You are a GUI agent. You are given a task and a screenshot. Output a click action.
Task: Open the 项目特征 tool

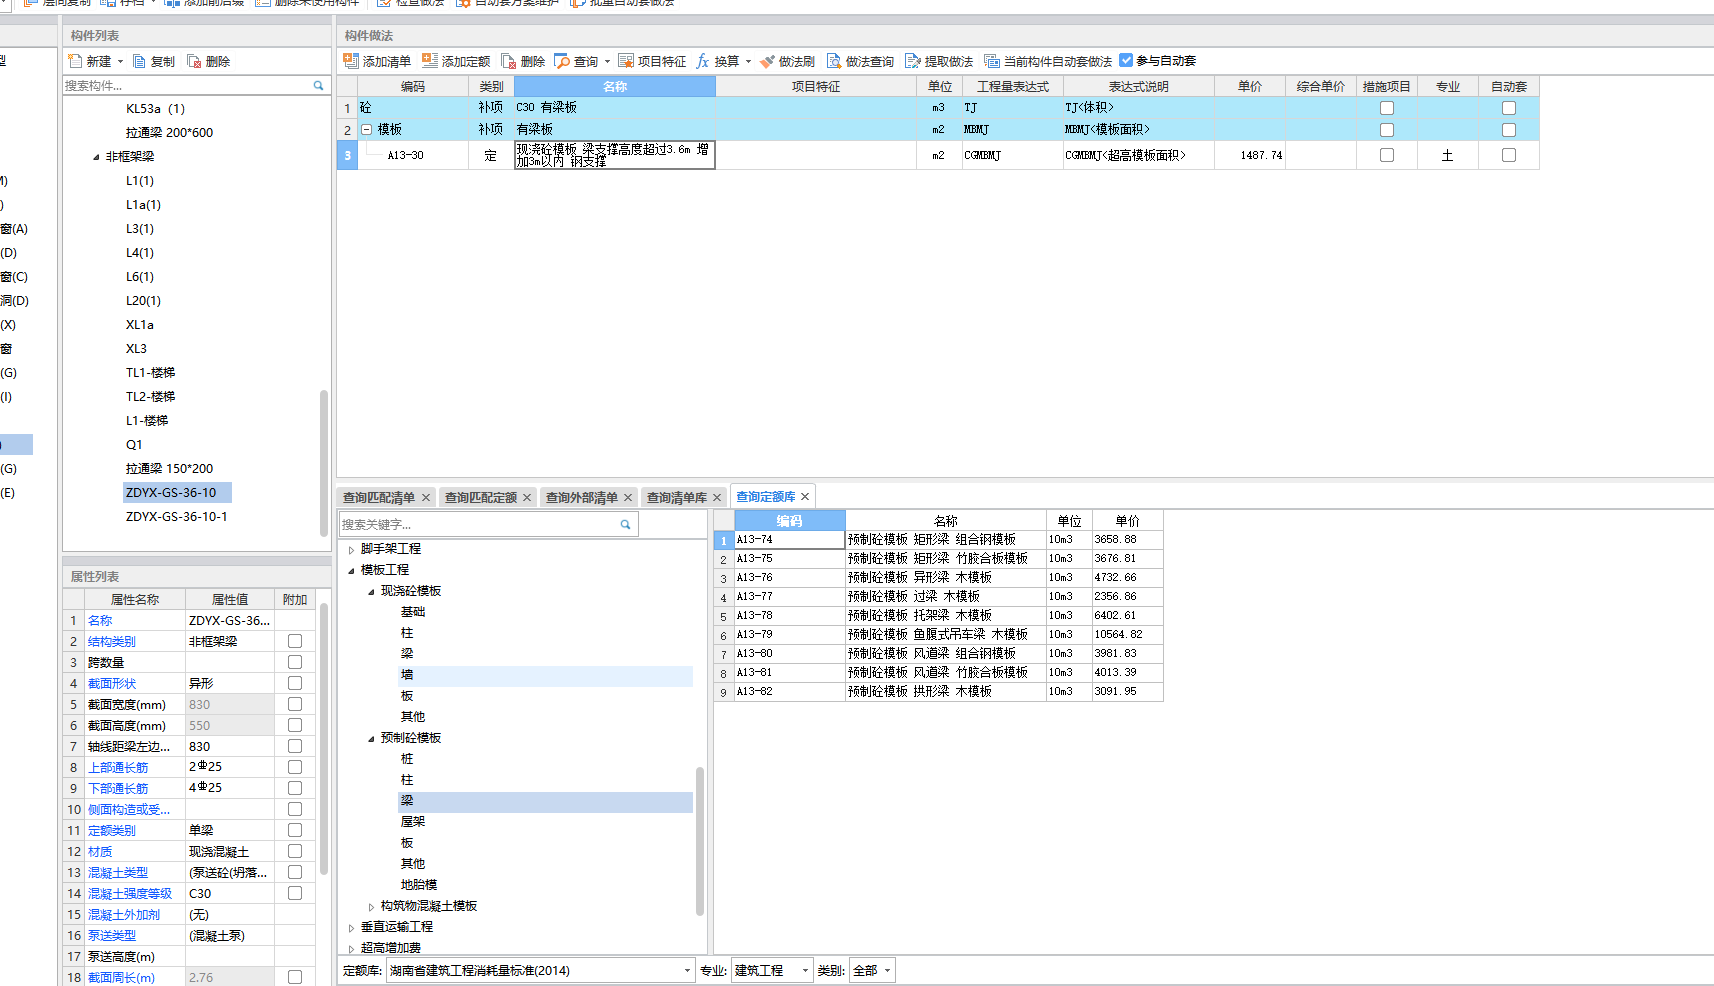click(652, 61)
